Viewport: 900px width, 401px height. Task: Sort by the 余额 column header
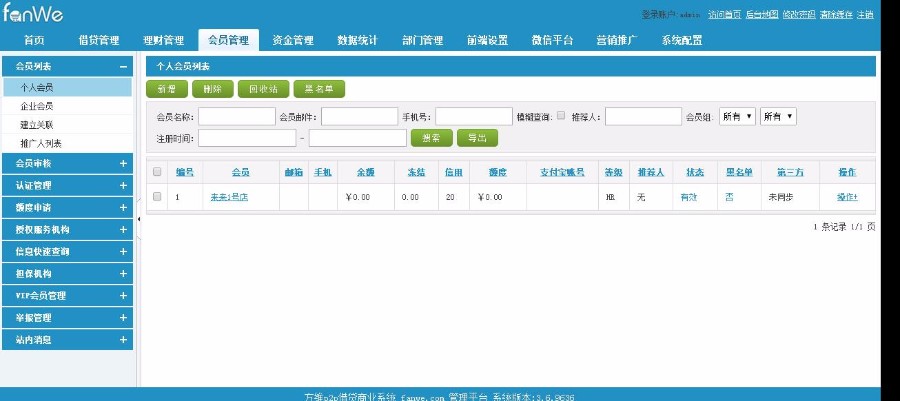pyautogui.click(x=366, y=172)
